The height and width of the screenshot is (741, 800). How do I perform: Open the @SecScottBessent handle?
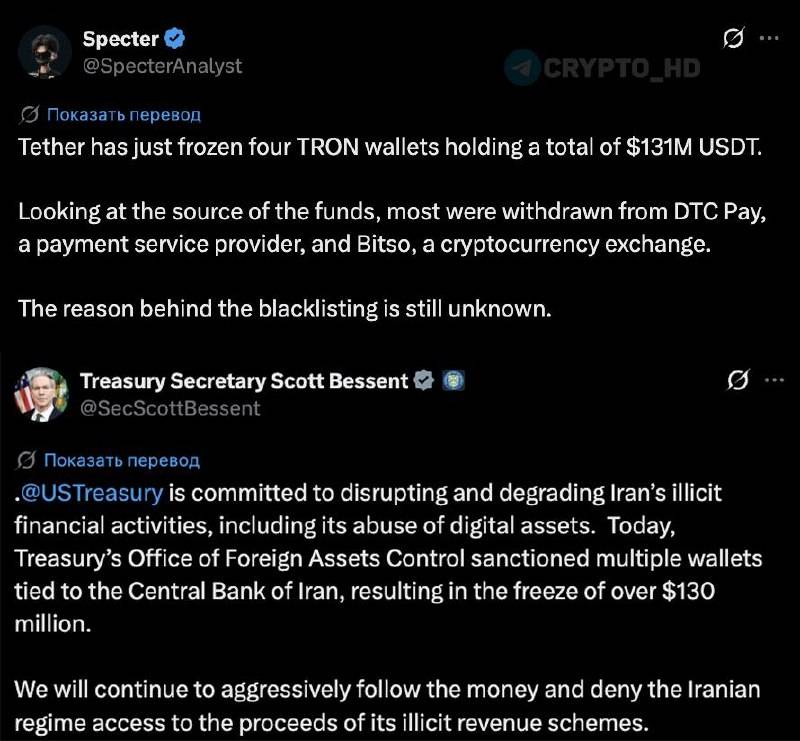click(x=170, y=408)
